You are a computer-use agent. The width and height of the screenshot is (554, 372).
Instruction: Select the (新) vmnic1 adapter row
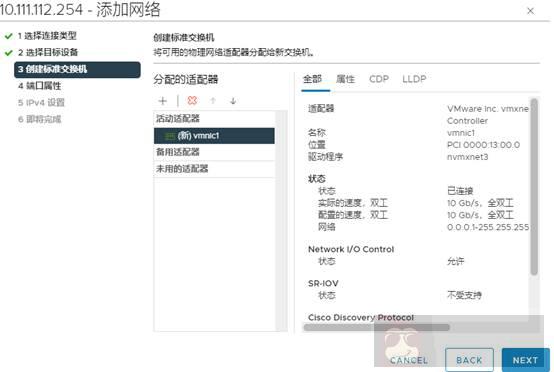214,136
